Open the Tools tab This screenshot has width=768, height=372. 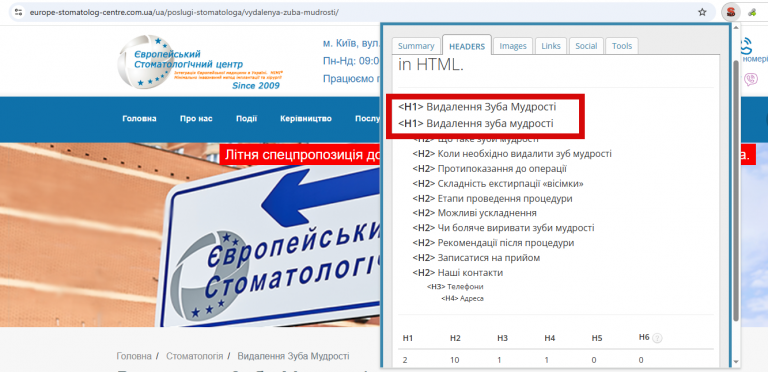(622, 46)
